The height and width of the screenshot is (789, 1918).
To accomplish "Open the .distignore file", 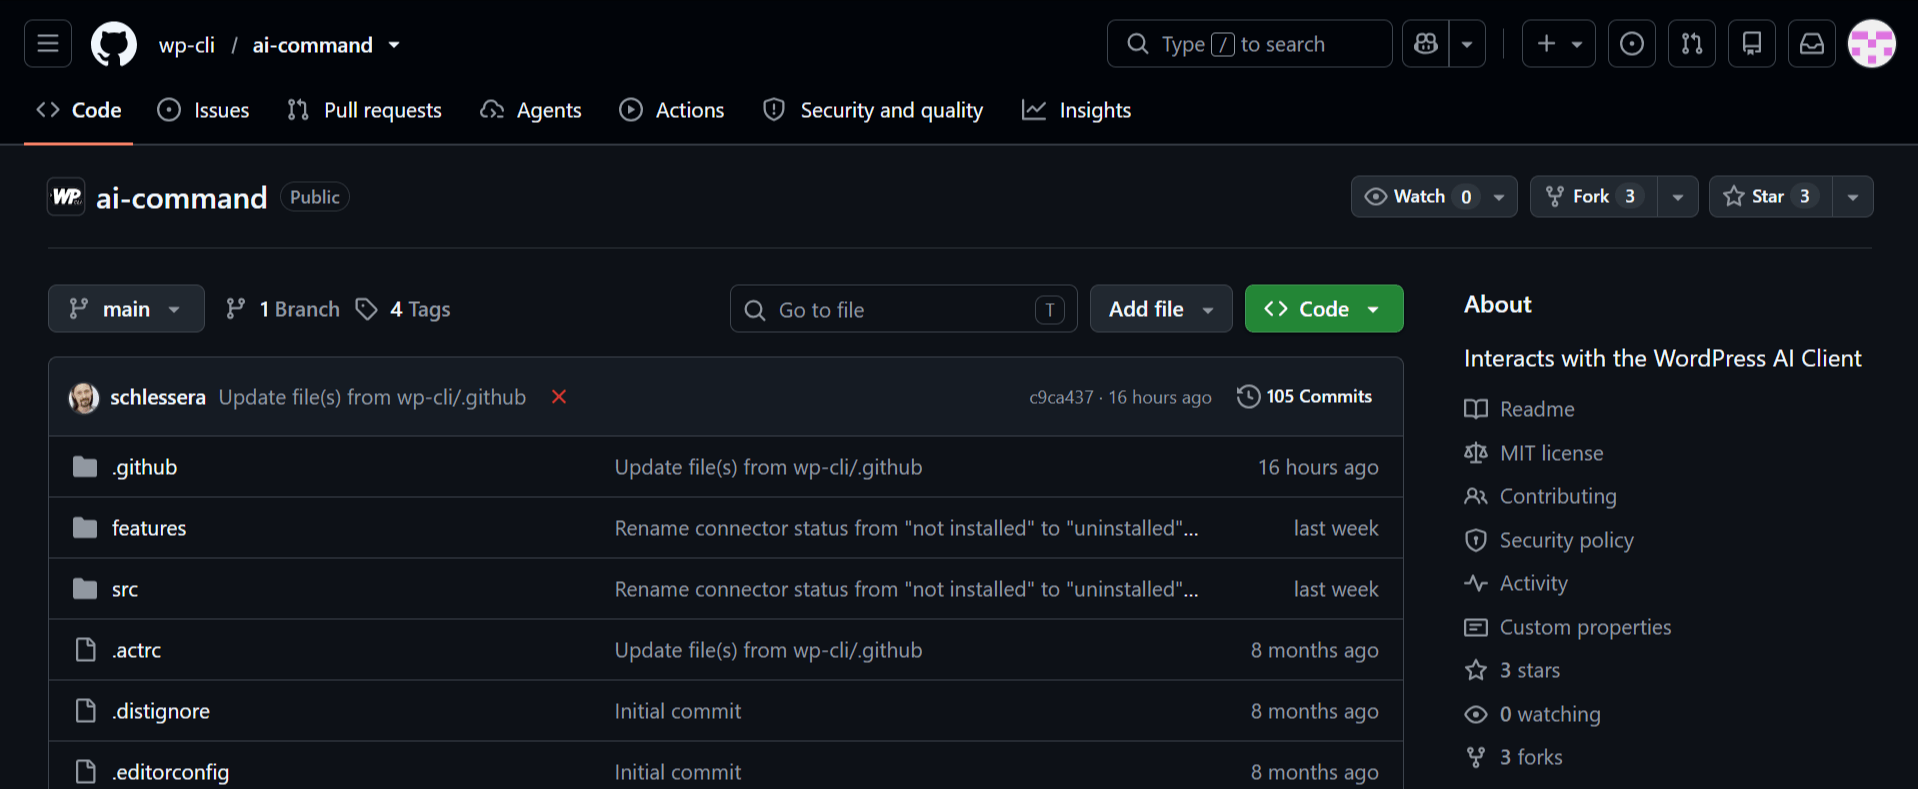I will 161,711.
